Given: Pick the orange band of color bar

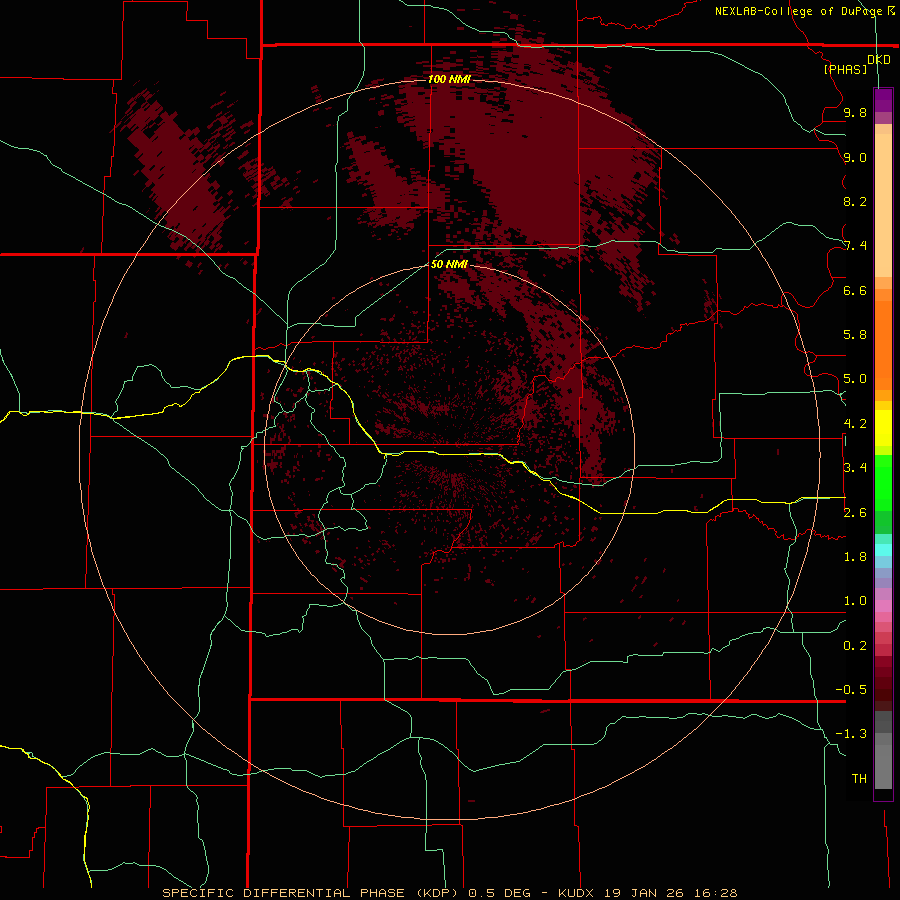Looking at the screenshot, I should [x=883, y=346].
